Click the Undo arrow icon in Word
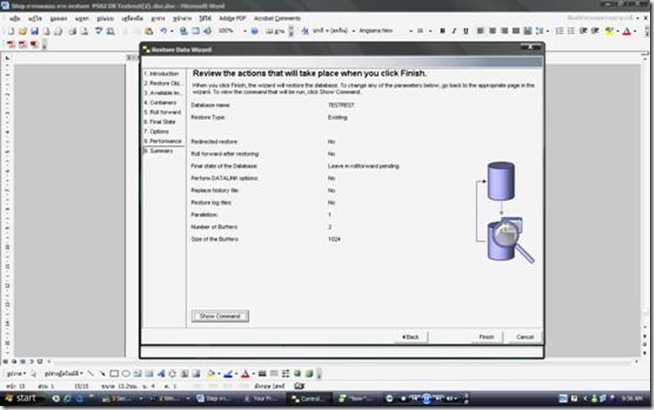The image size is (654, 410). tap(163, 31)
